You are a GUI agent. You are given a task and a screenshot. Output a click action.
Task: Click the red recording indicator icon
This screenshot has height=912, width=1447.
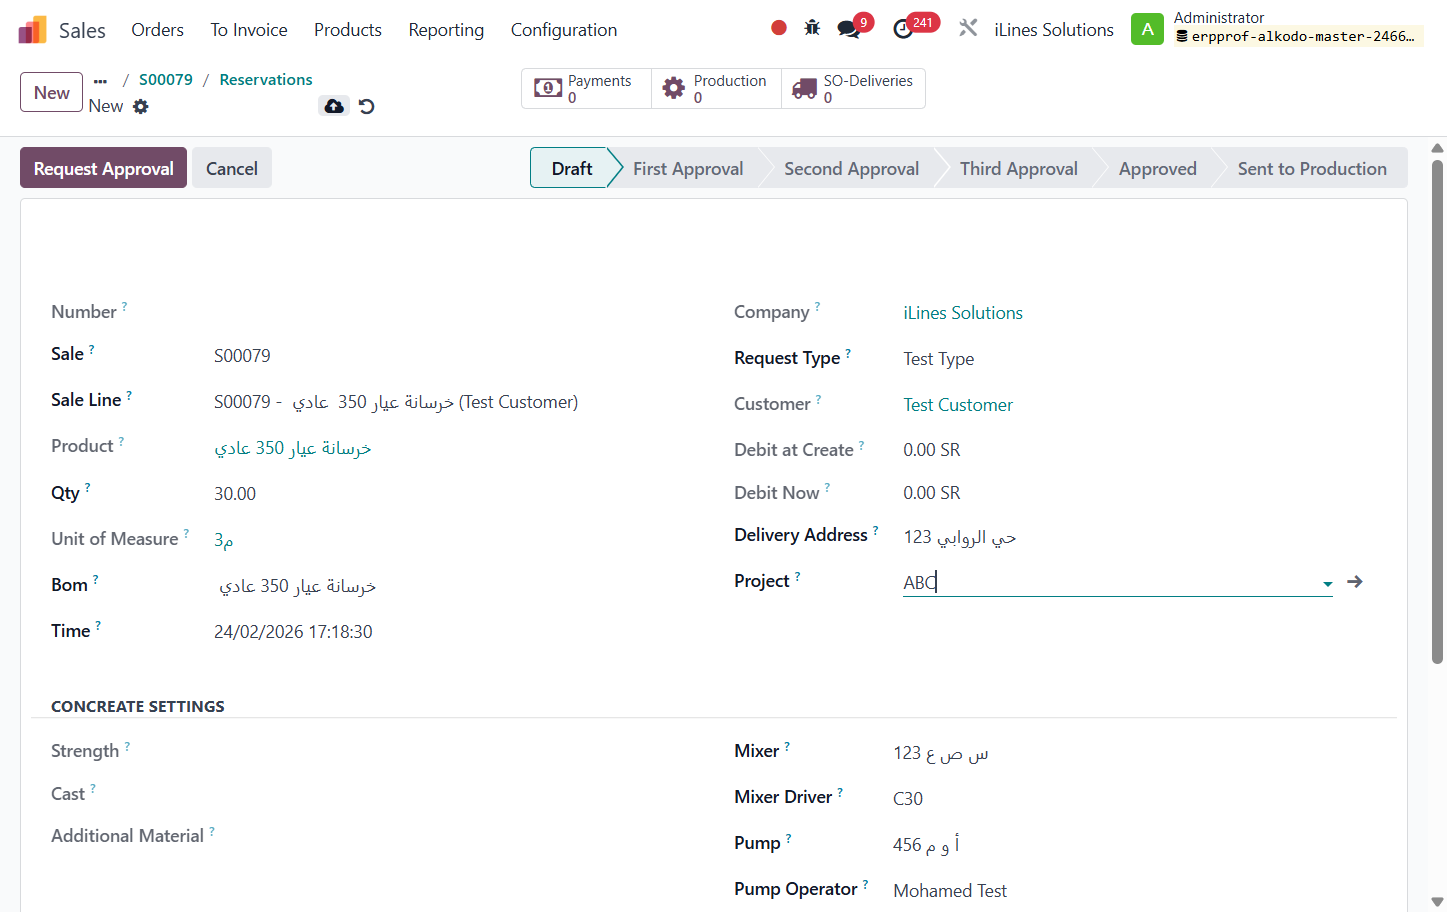coord(779,28)
